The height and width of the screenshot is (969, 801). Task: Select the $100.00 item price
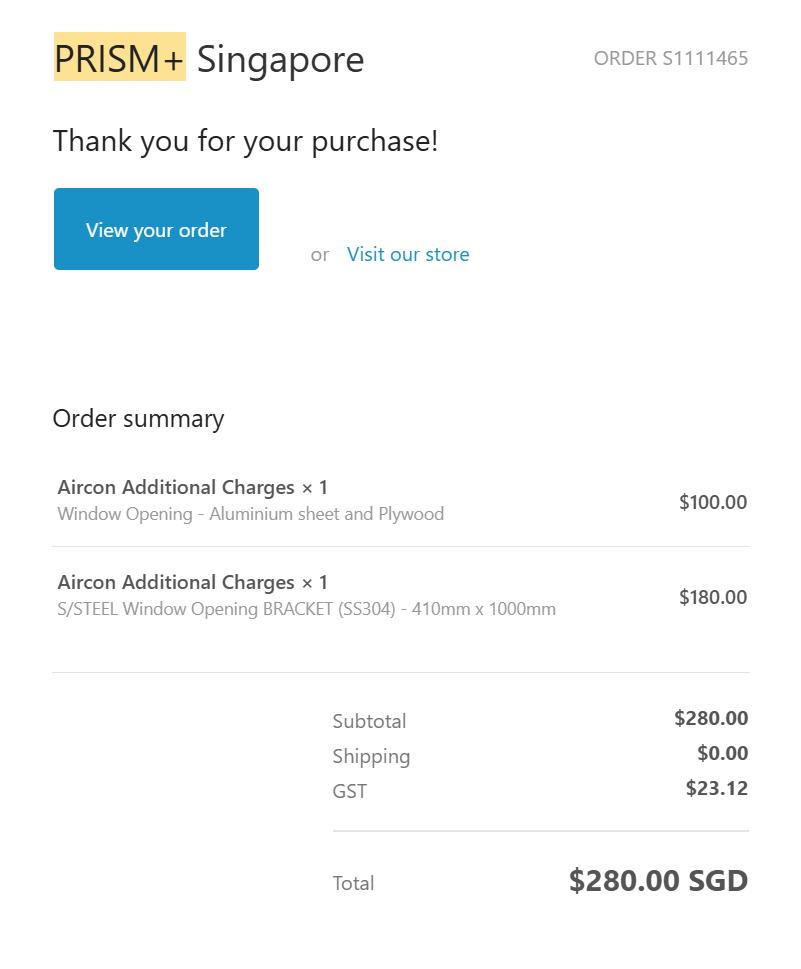[x=712, y=502]
